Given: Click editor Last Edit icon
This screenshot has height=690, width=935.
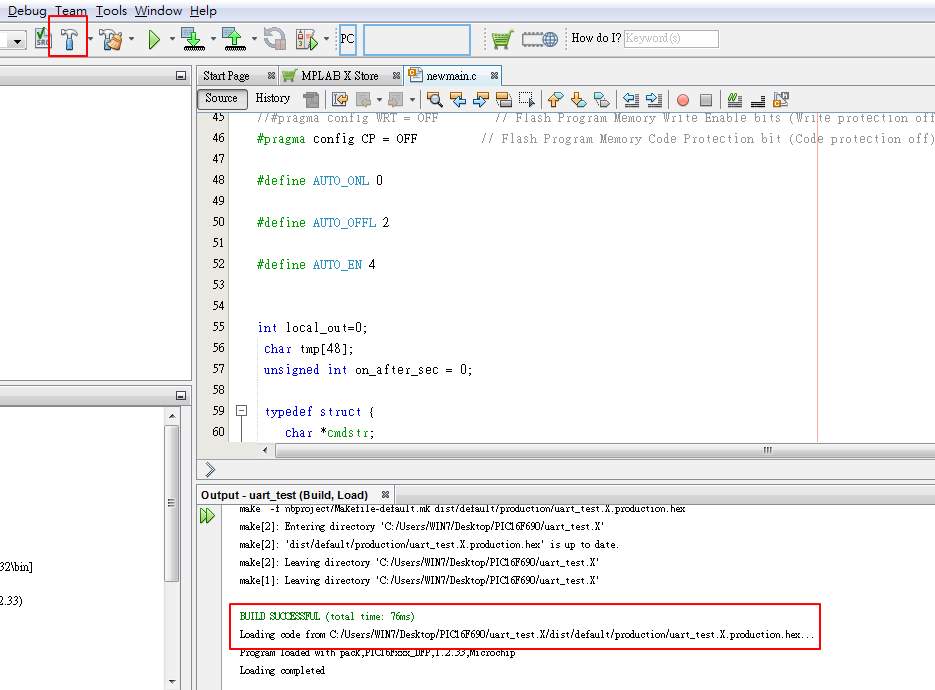Looking at the screenshot, I should (340, 100).
